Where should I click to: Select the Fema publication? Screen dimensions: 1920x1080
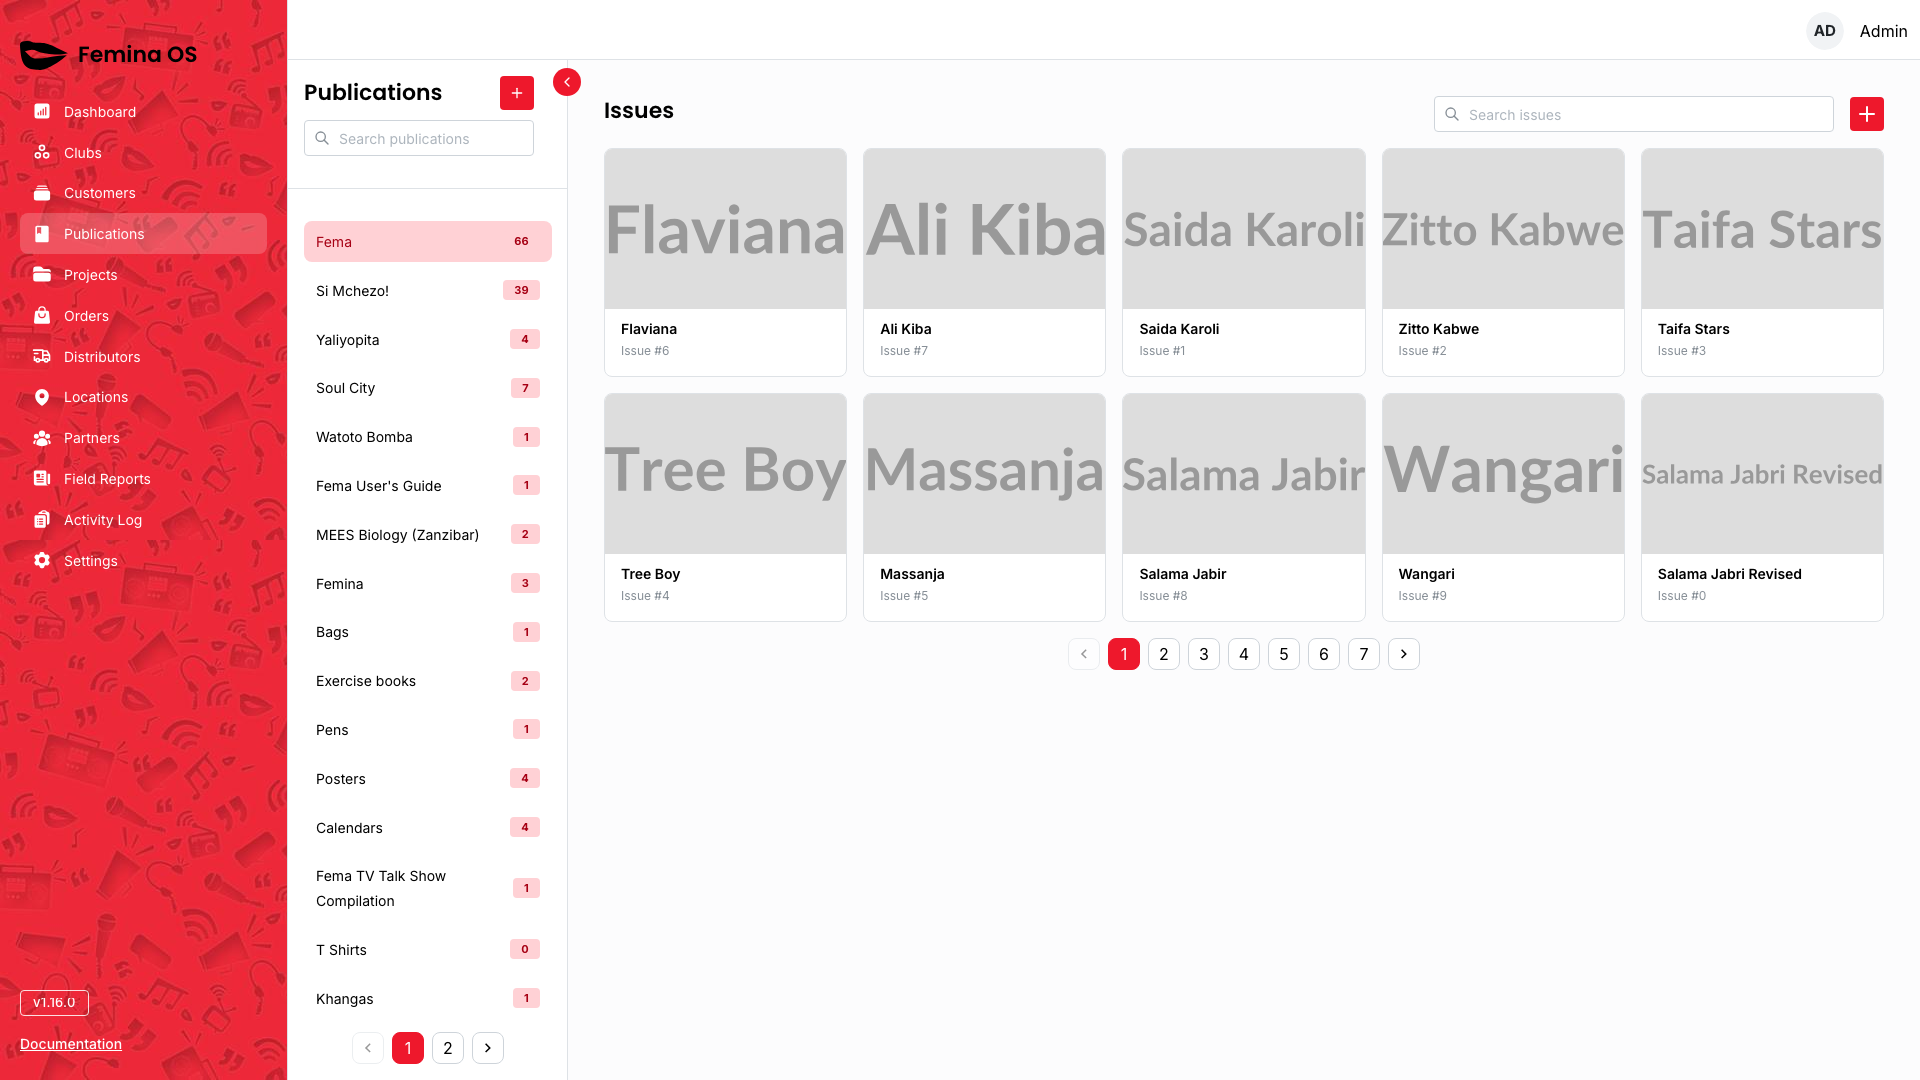click(x=428, y=242)
